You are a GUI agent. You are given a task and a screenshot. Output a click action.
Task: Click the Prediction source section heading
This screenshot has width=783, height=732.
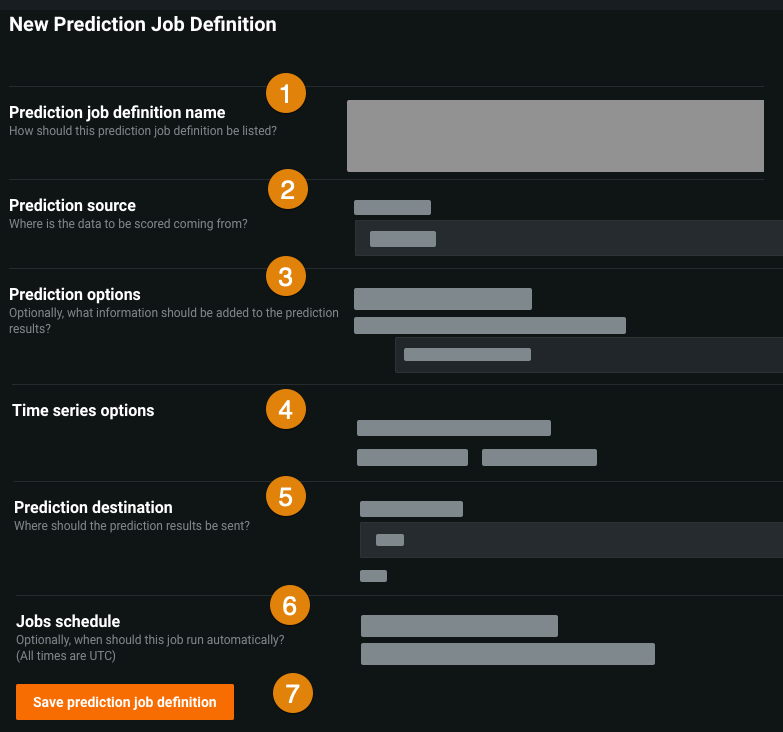pos(72,206)
